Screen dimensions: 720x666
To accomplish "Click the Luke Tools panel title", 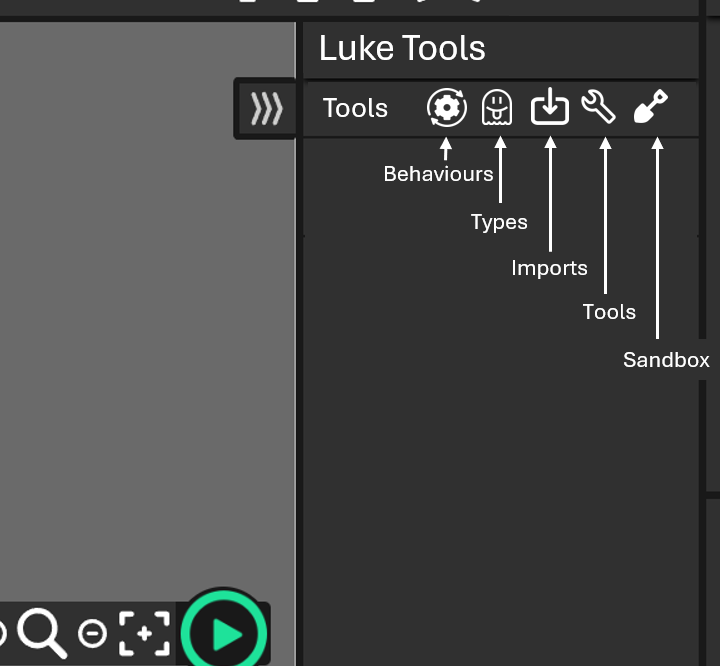I will (x=402, y=48).
